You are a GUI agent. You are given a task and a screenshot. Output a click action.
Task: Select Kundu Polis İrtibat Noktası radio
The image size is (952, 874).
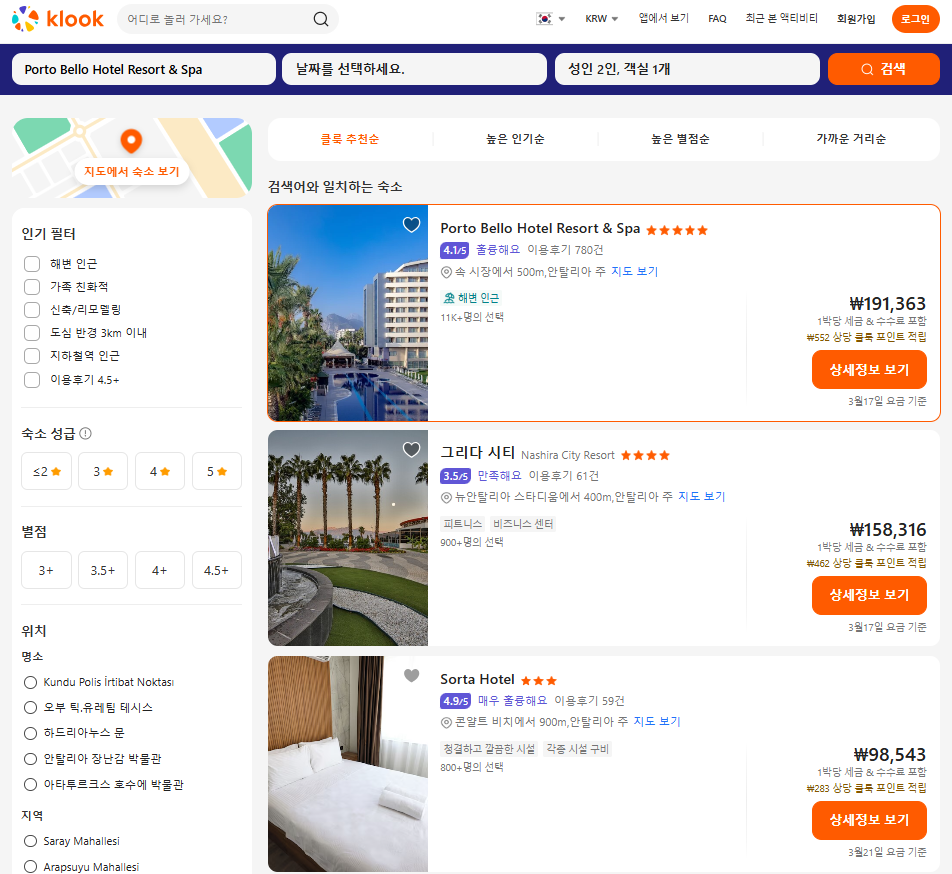(30, 682)
